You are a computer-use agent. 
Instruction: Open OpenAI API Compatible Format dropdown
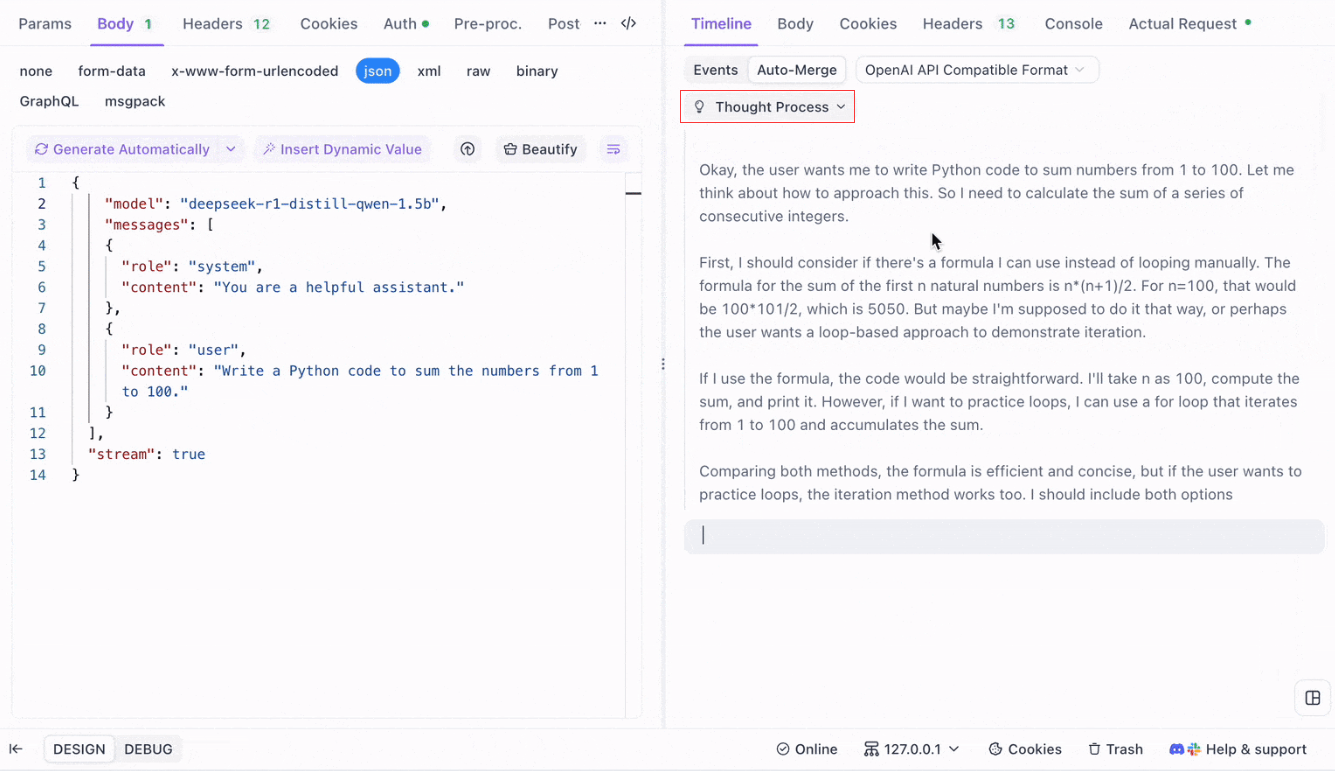point(977,70)
